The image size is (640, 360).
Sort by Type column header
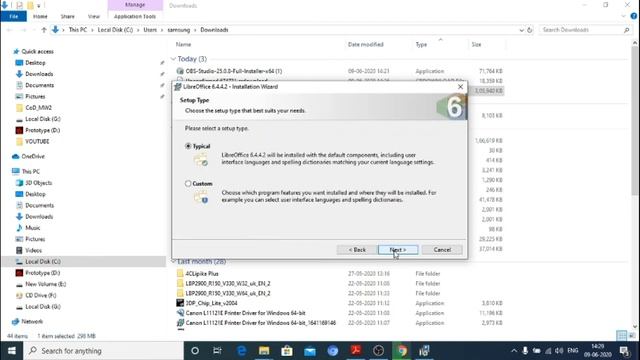tap(421, 44)
